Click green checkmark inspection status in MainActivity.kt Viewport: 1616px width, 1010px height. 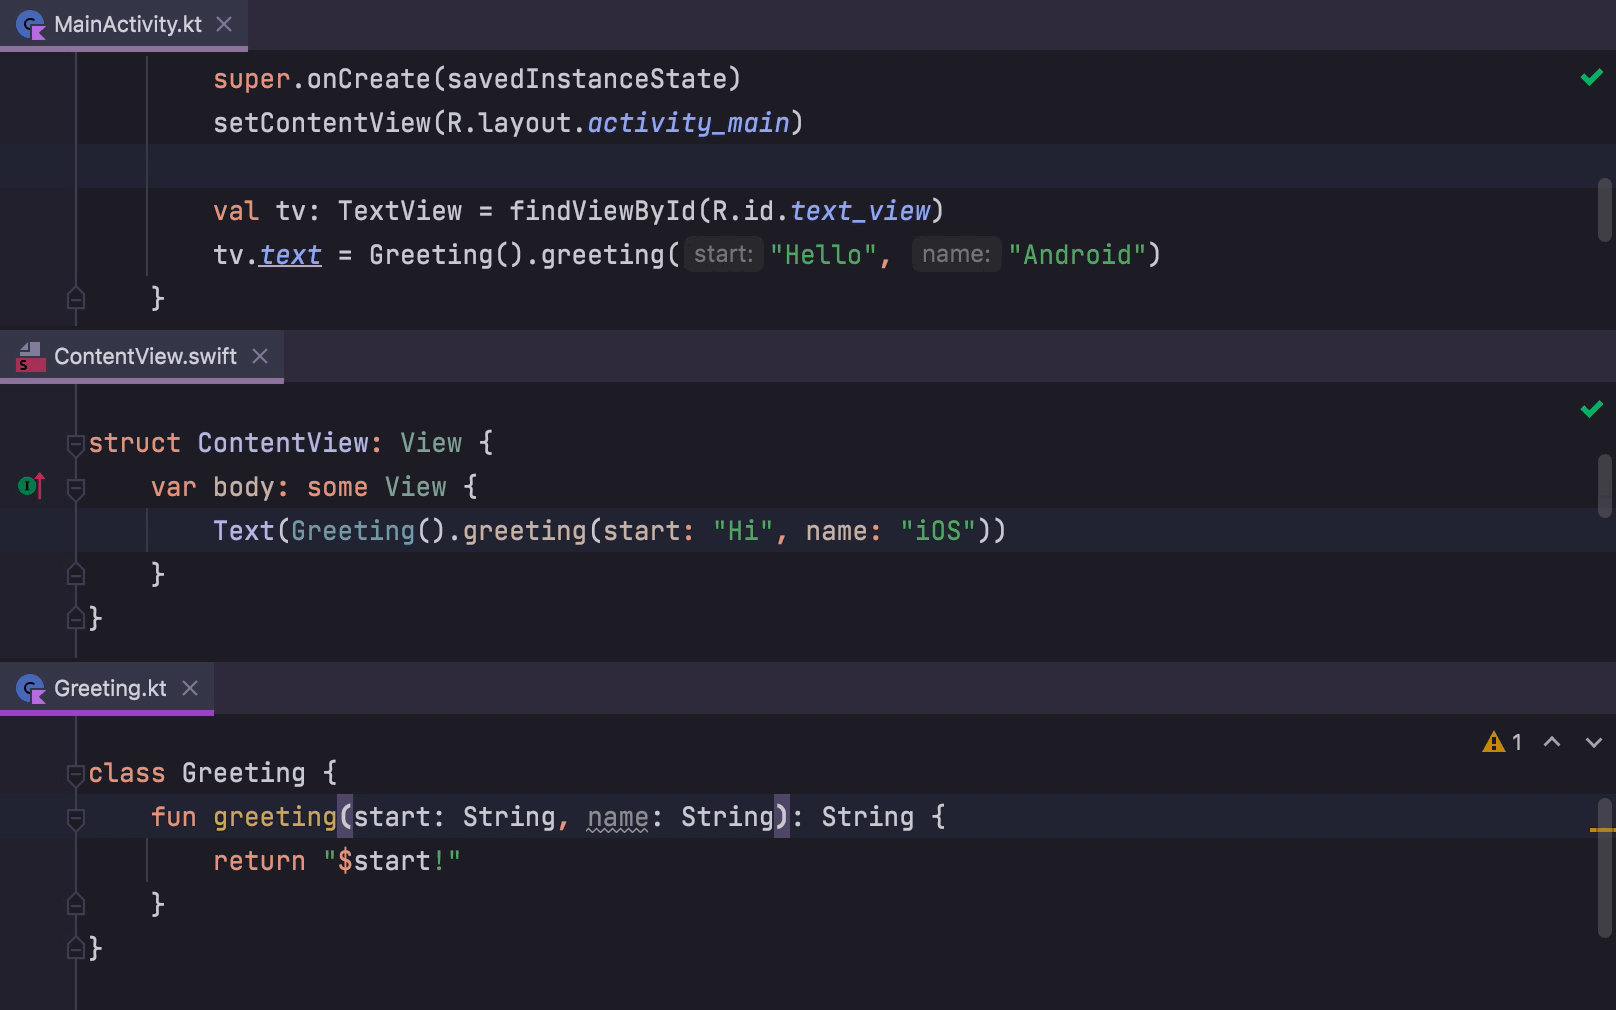(1591, 77)
